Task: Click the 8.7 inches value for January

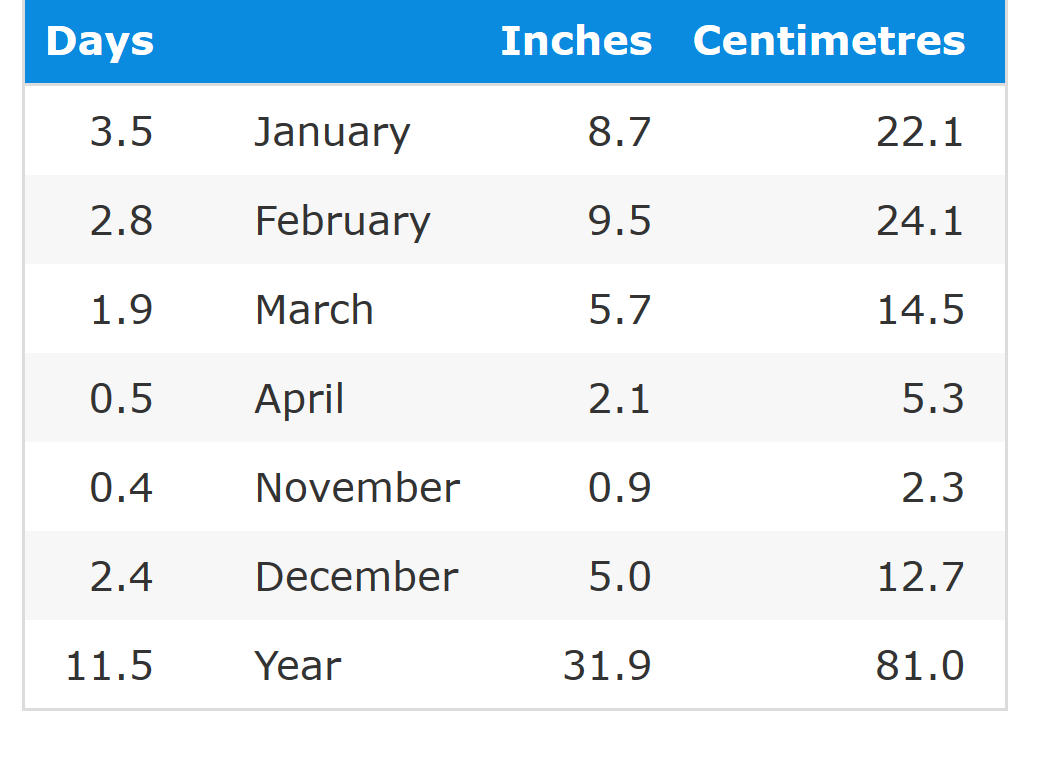Action: click(619, 132)
